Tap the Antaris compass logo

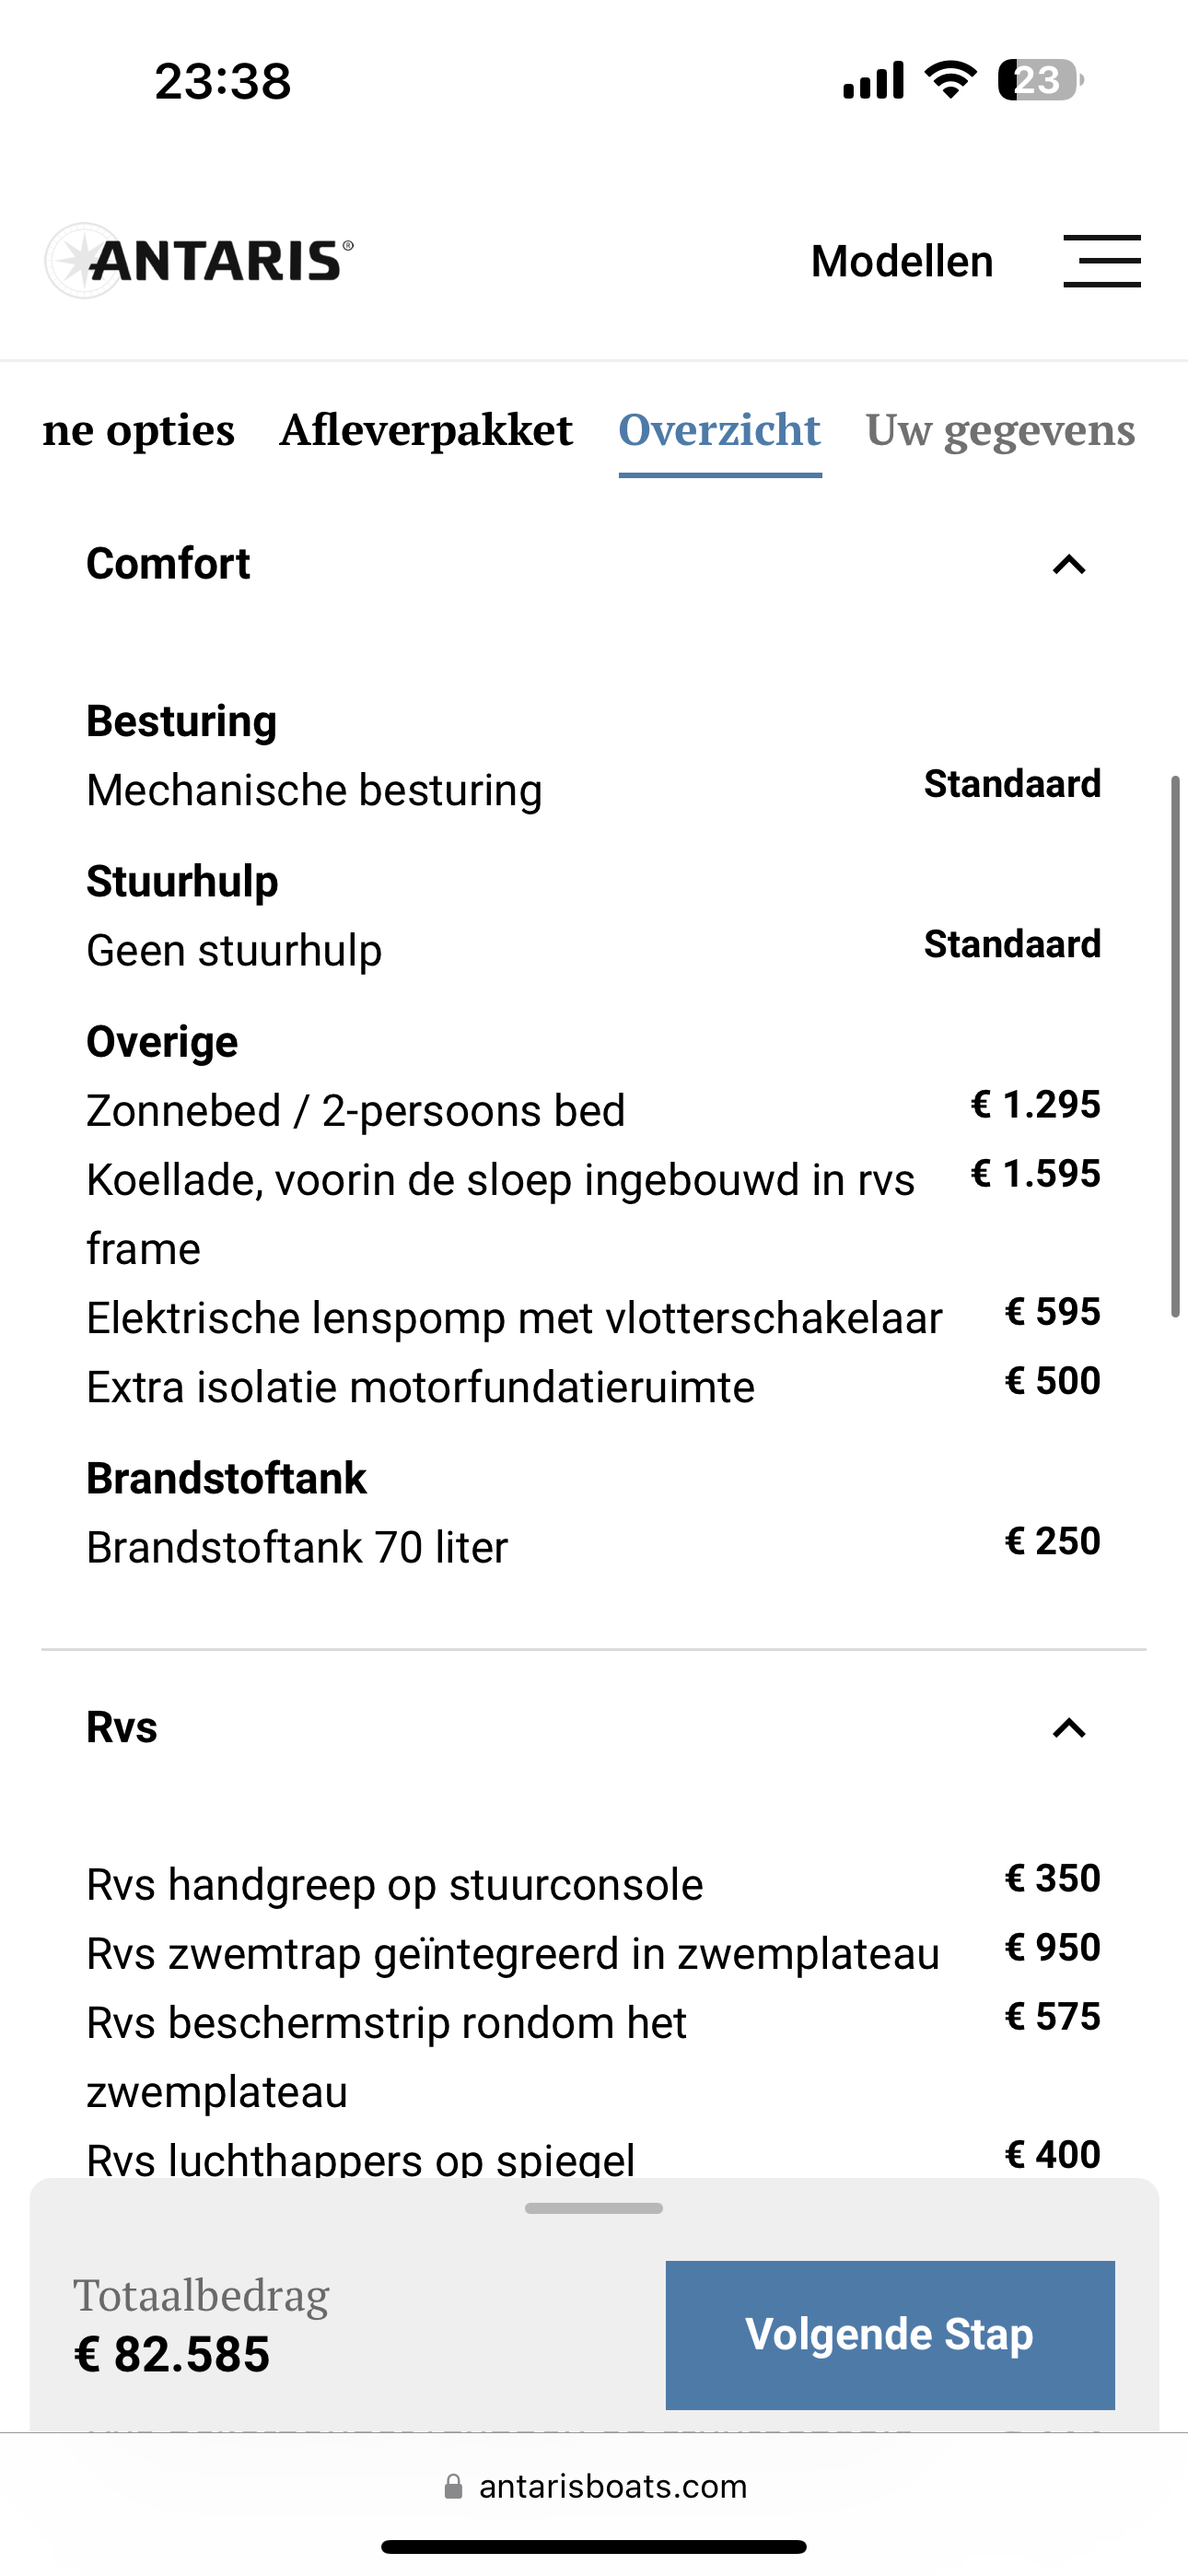tap(84, 261)
